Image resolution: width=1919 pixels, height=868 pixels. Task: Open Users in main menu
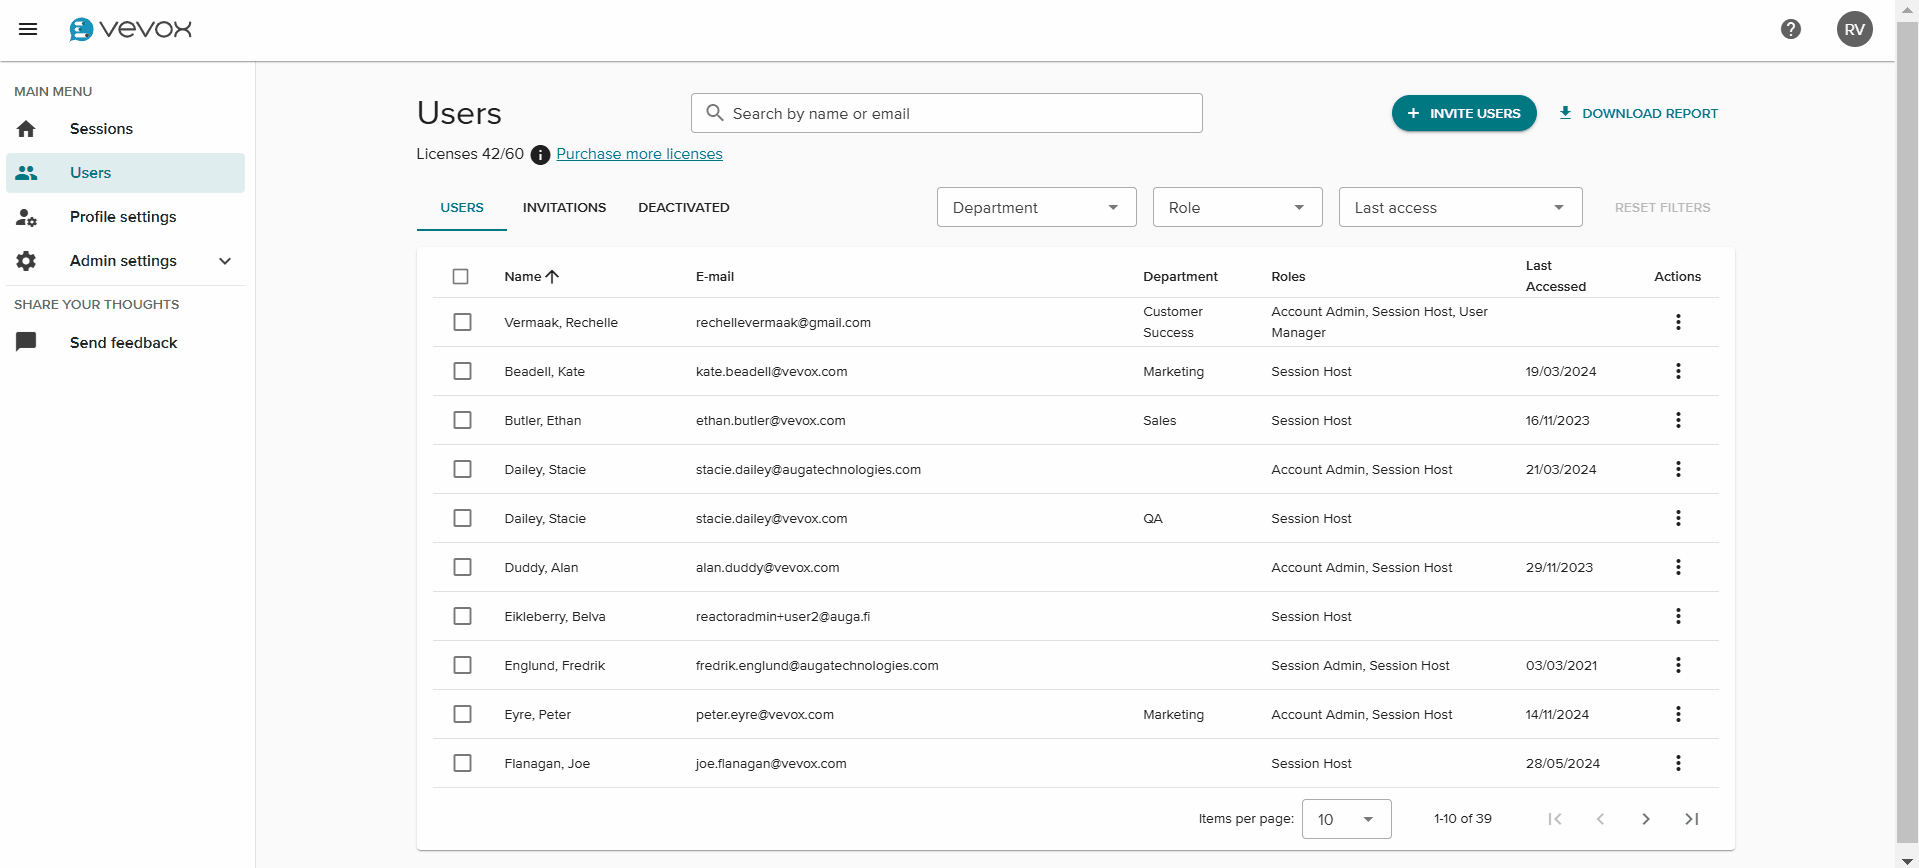[125, 173]
